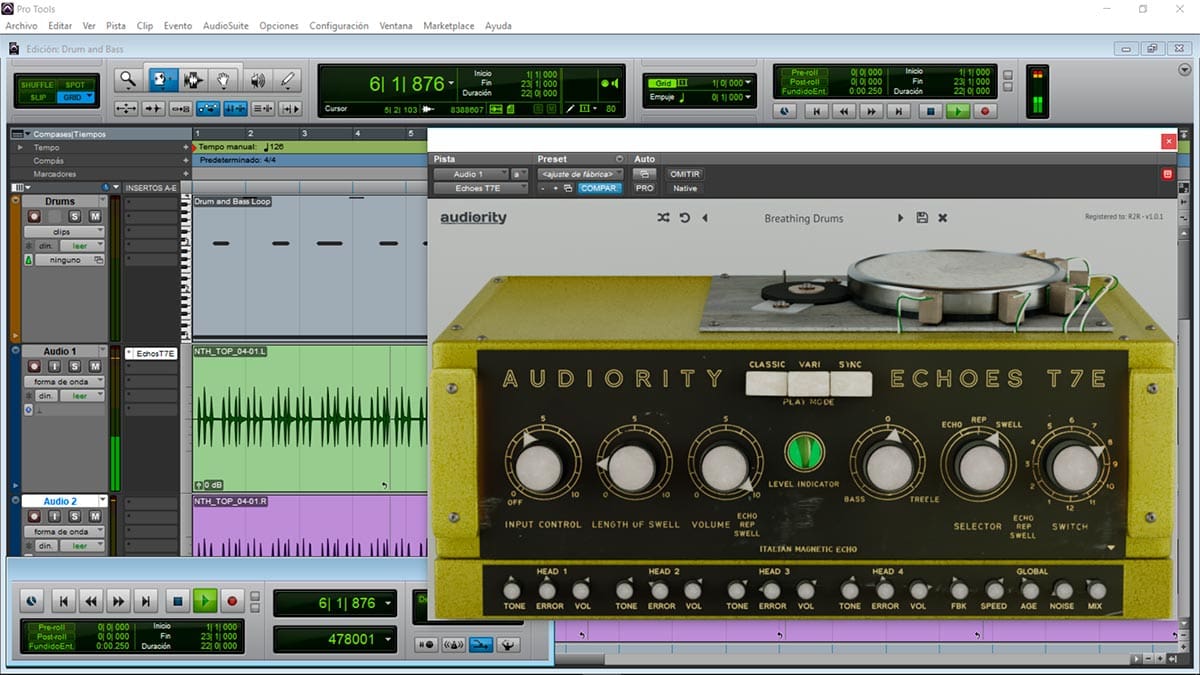Select the Grabber hand tool
Viewport: 1200px width, 675px height.
pyautogui.click(x=225, y=80)
